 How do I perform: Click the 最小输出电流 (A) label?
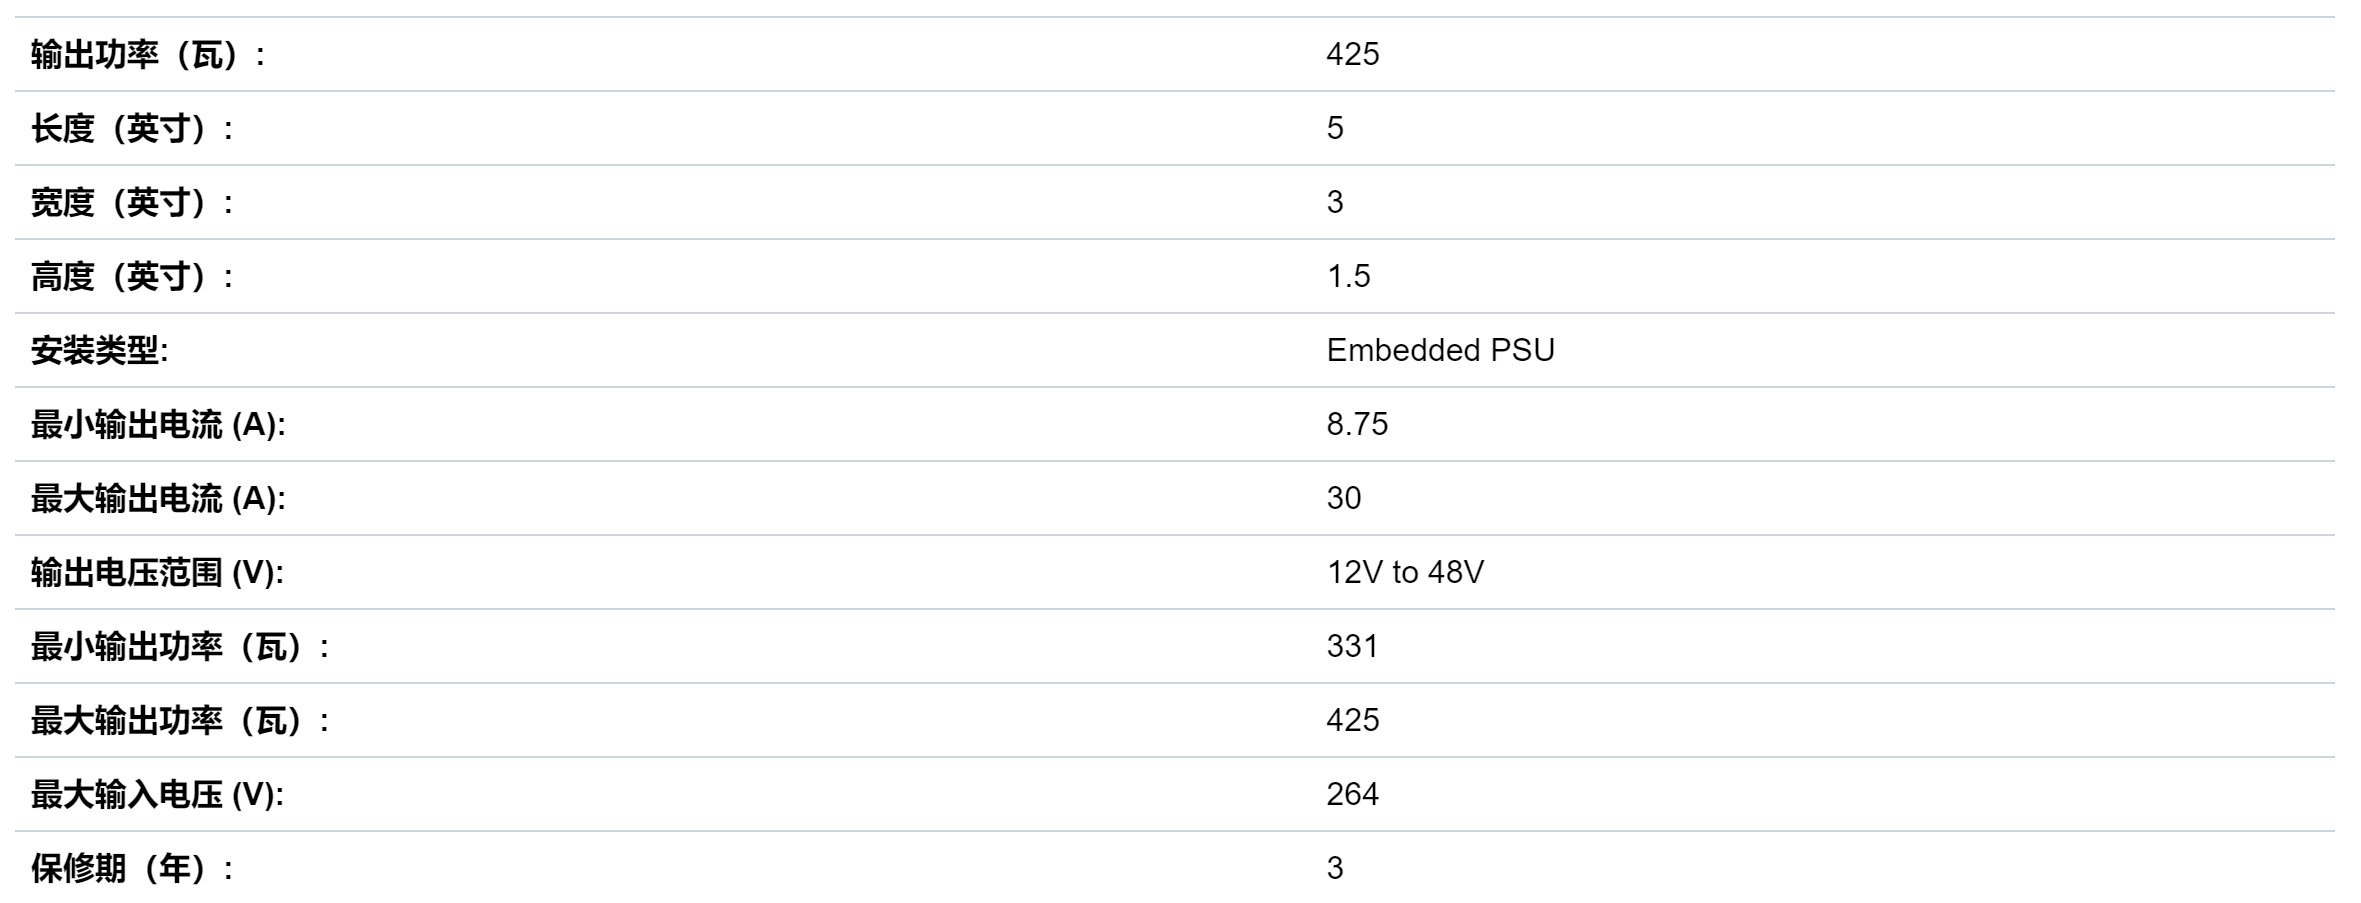[x=158, y=425]
